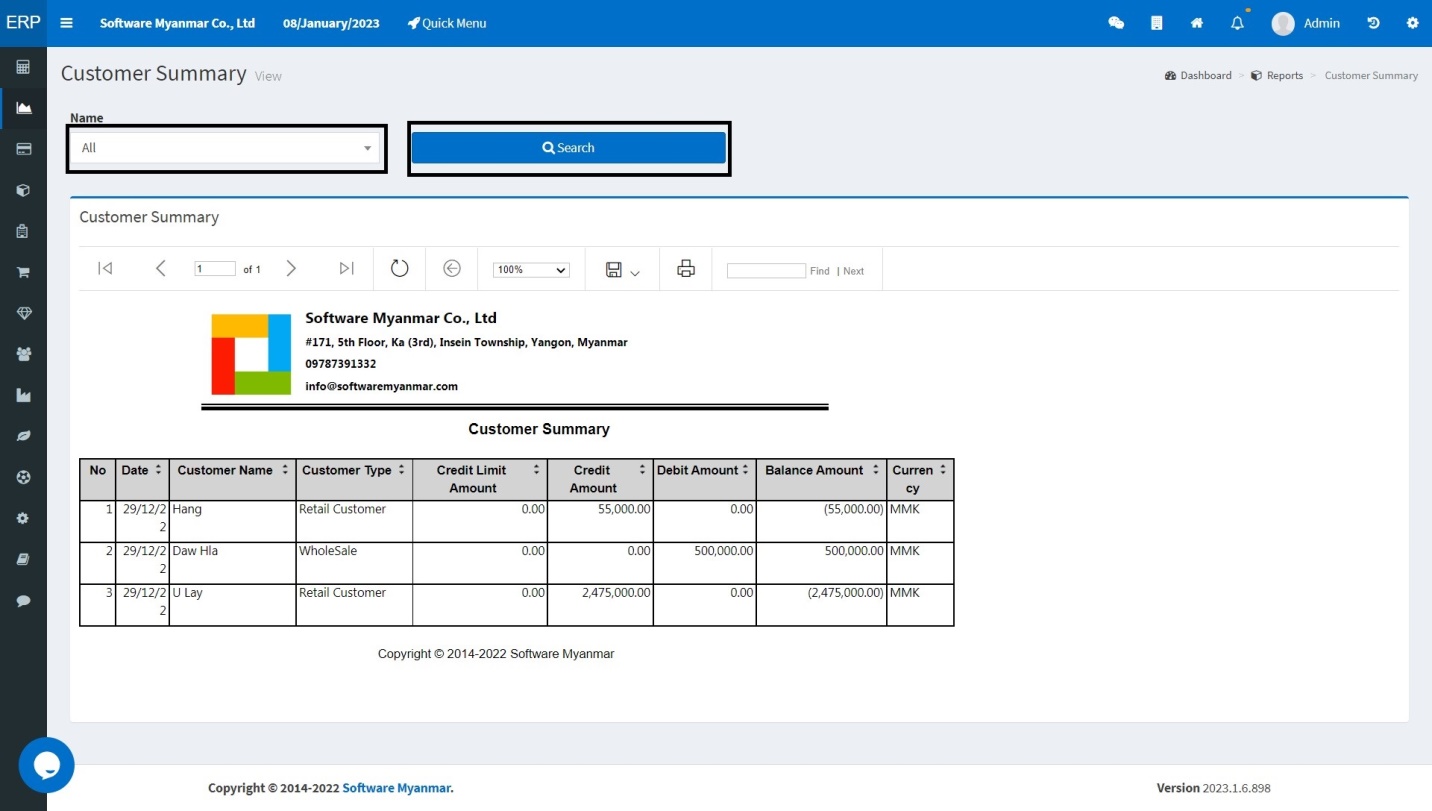
Task: Print the Customer Summary report
Action: click(x=686, y=268)
